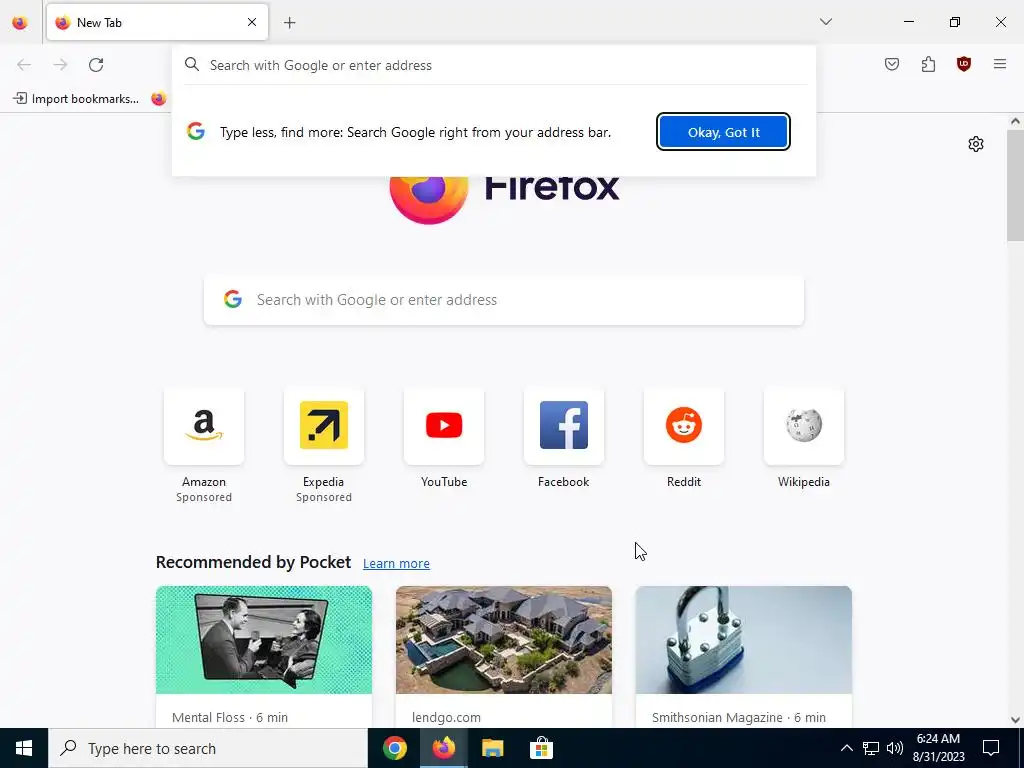Viewport: 1024px width, 768px height.
Task: Focus the page's Google search box
Action: 504,300
